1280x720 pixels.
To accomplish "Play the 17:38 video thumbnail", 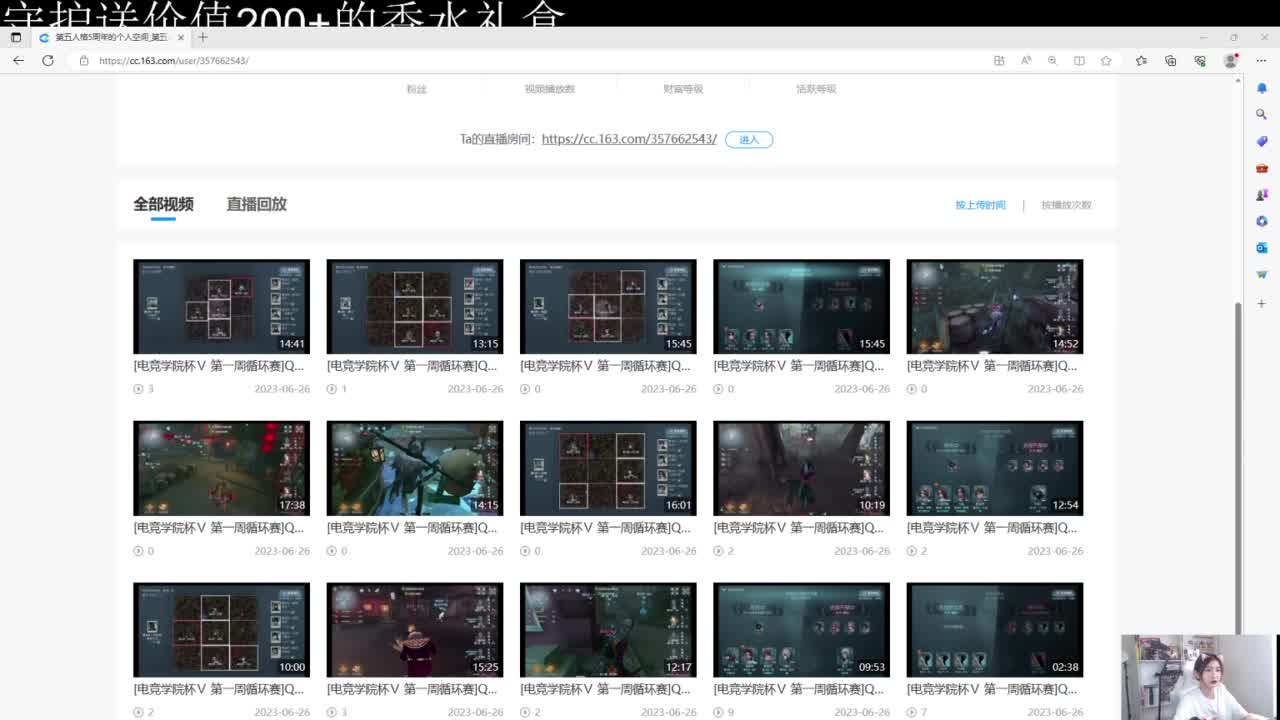I will point(221,468).
